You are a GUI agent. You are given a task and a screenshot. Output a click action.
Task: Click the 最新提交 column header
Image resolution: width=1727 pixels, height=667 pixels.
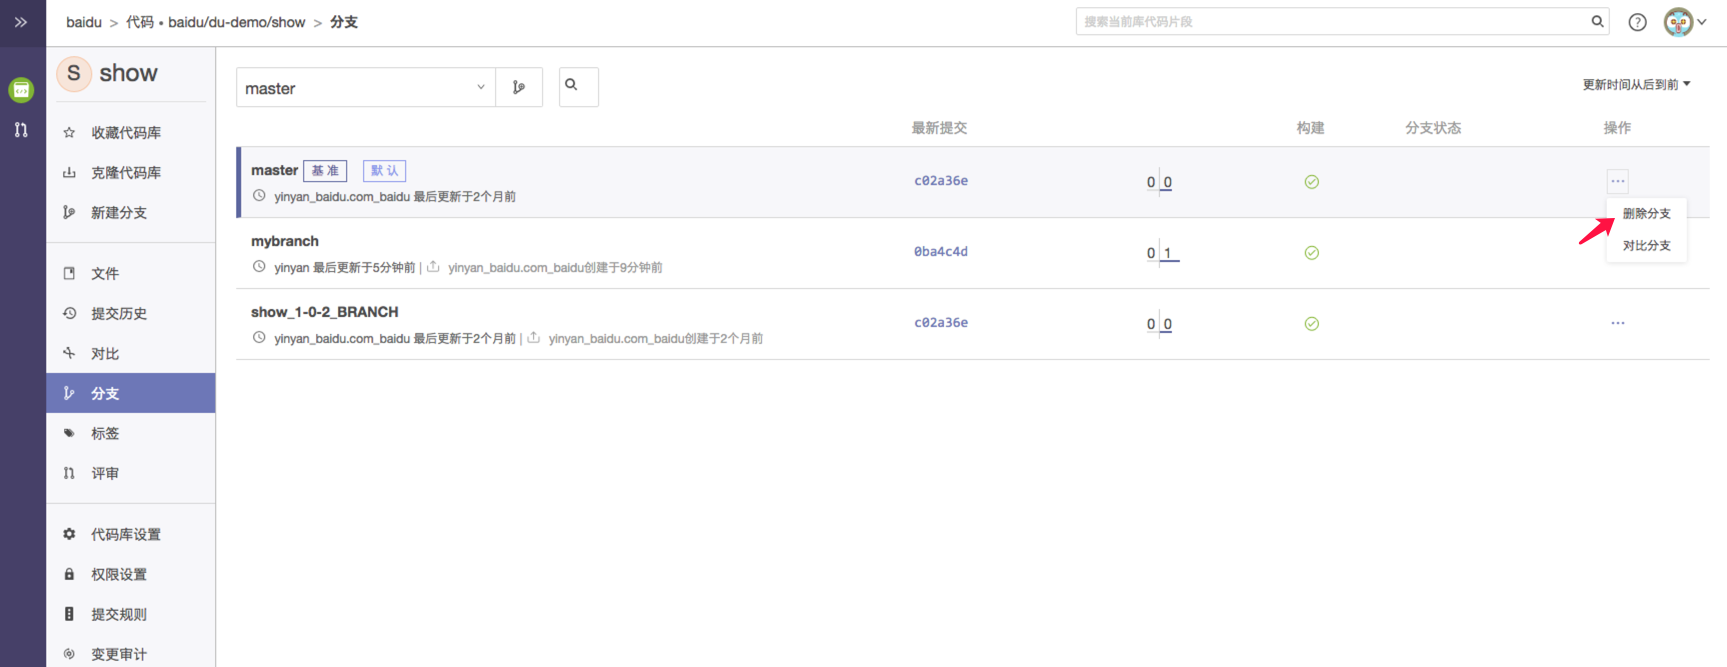pyautogui.click(x=939, y=128)
